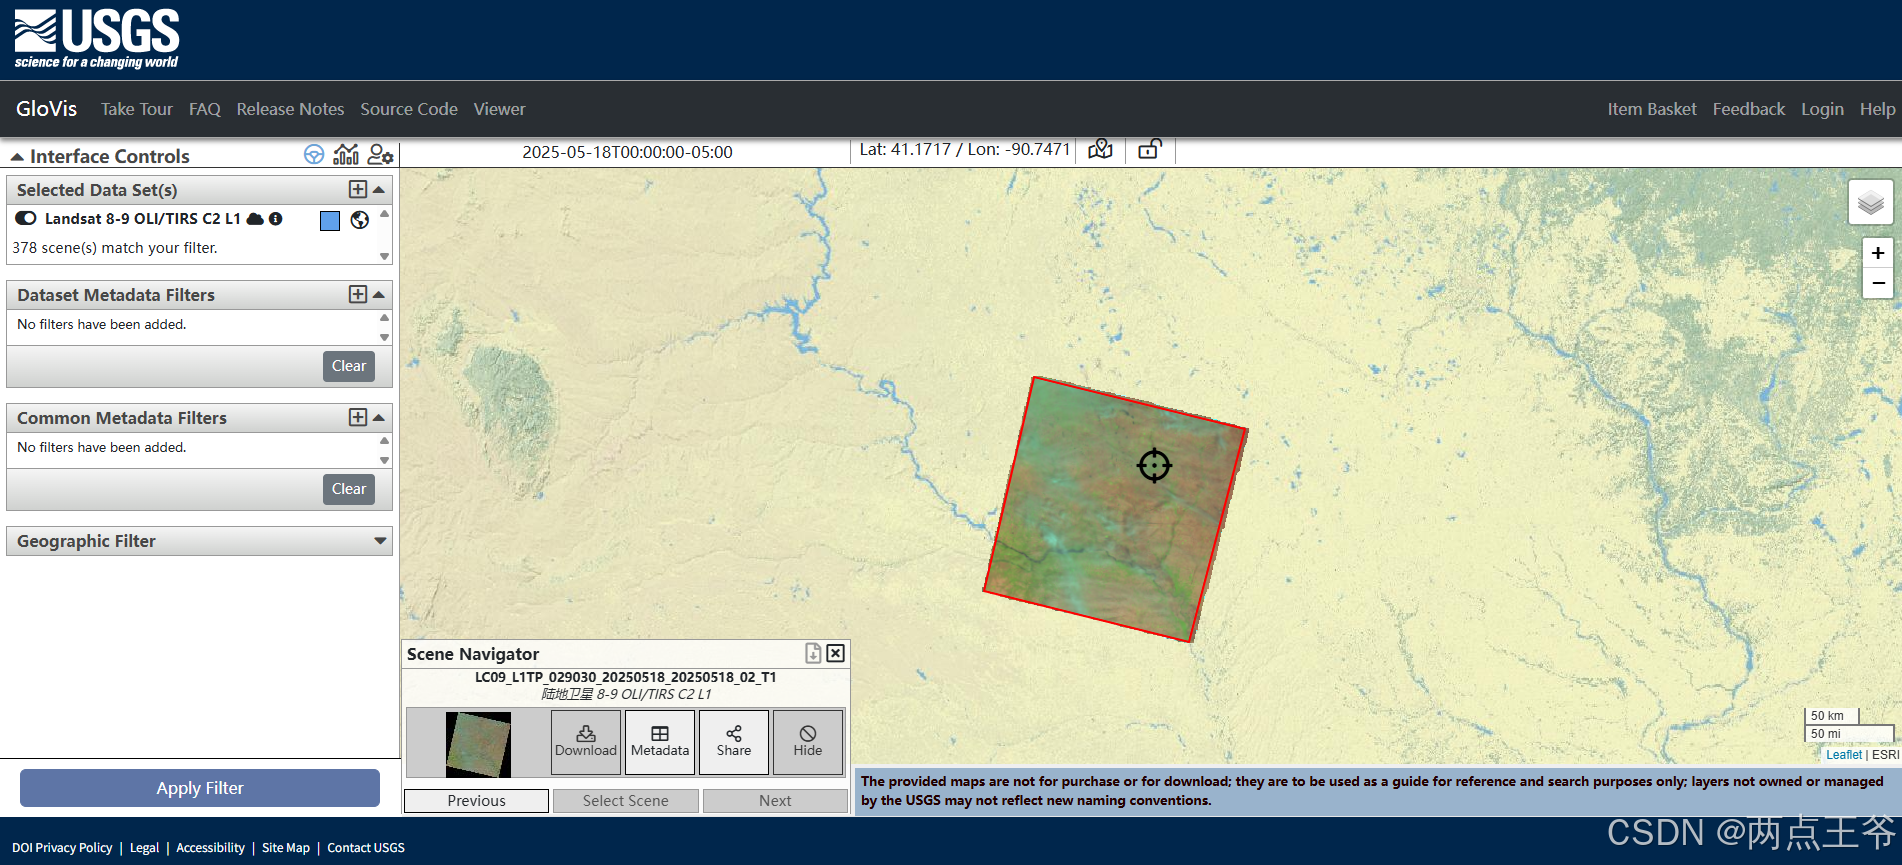Open the Feedback form
Viewport: 1902px width, 865px height.
point(1749,109)
